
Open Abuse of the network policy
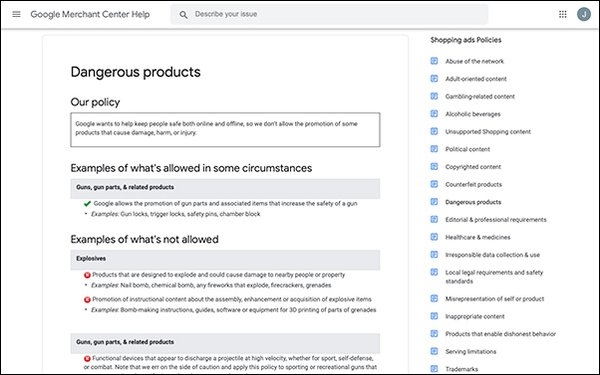coord(474,61)
